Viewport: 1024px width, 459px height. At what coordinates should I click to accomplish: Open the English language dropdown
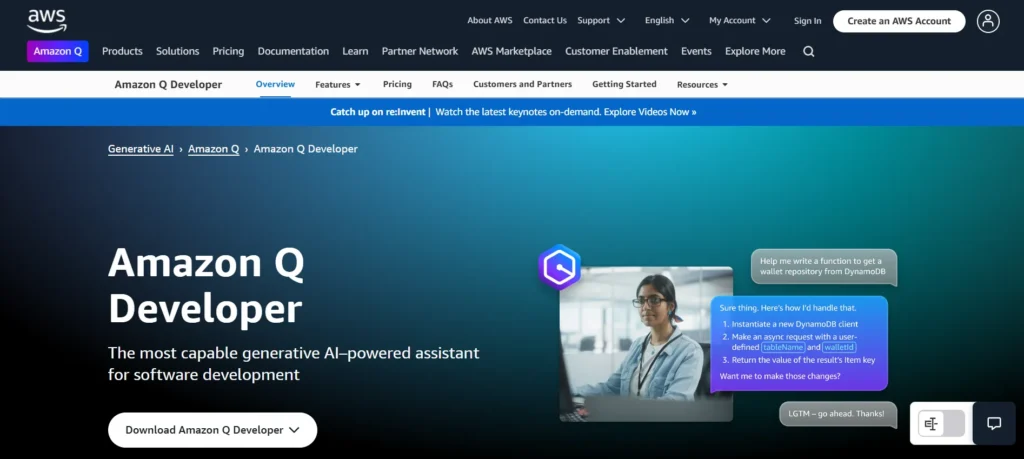pos(666,21)
